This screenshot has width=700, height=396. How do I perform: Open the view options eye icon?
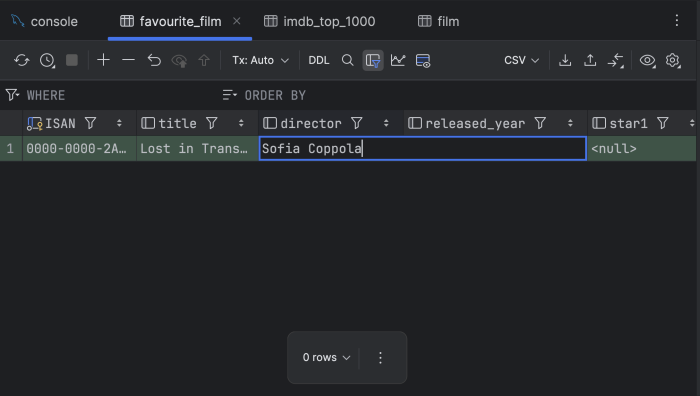[647, 60]
